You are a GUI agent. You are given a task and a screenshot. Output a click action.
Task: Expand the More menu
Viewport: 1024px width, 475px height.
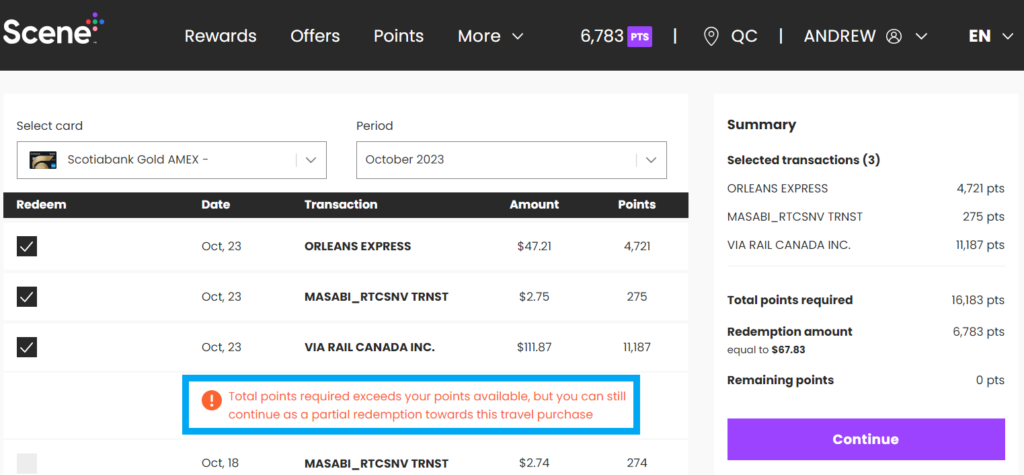490,36
